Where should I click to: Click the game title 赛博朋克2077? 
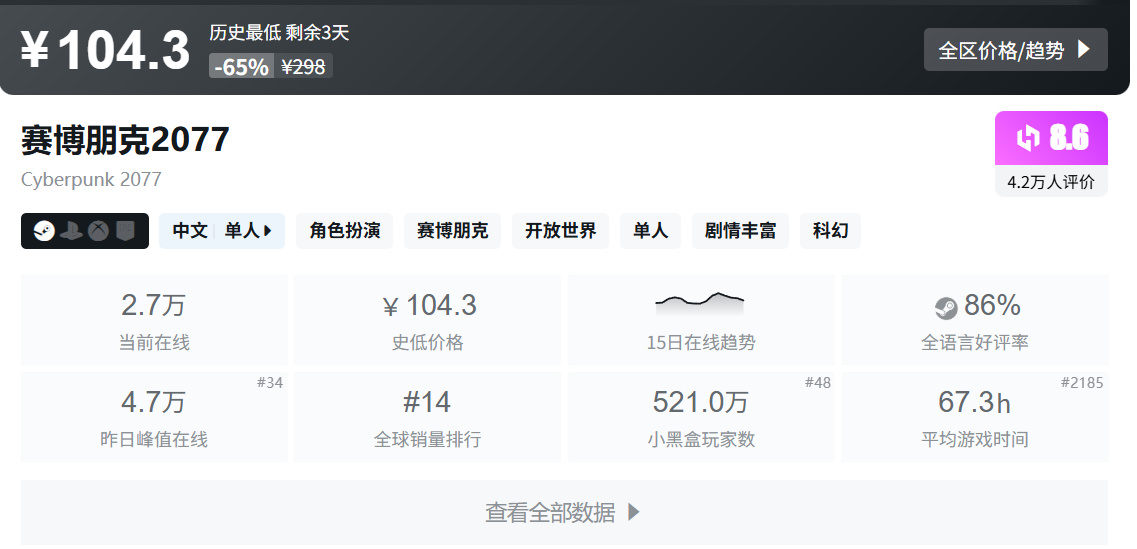pos(125,140)
